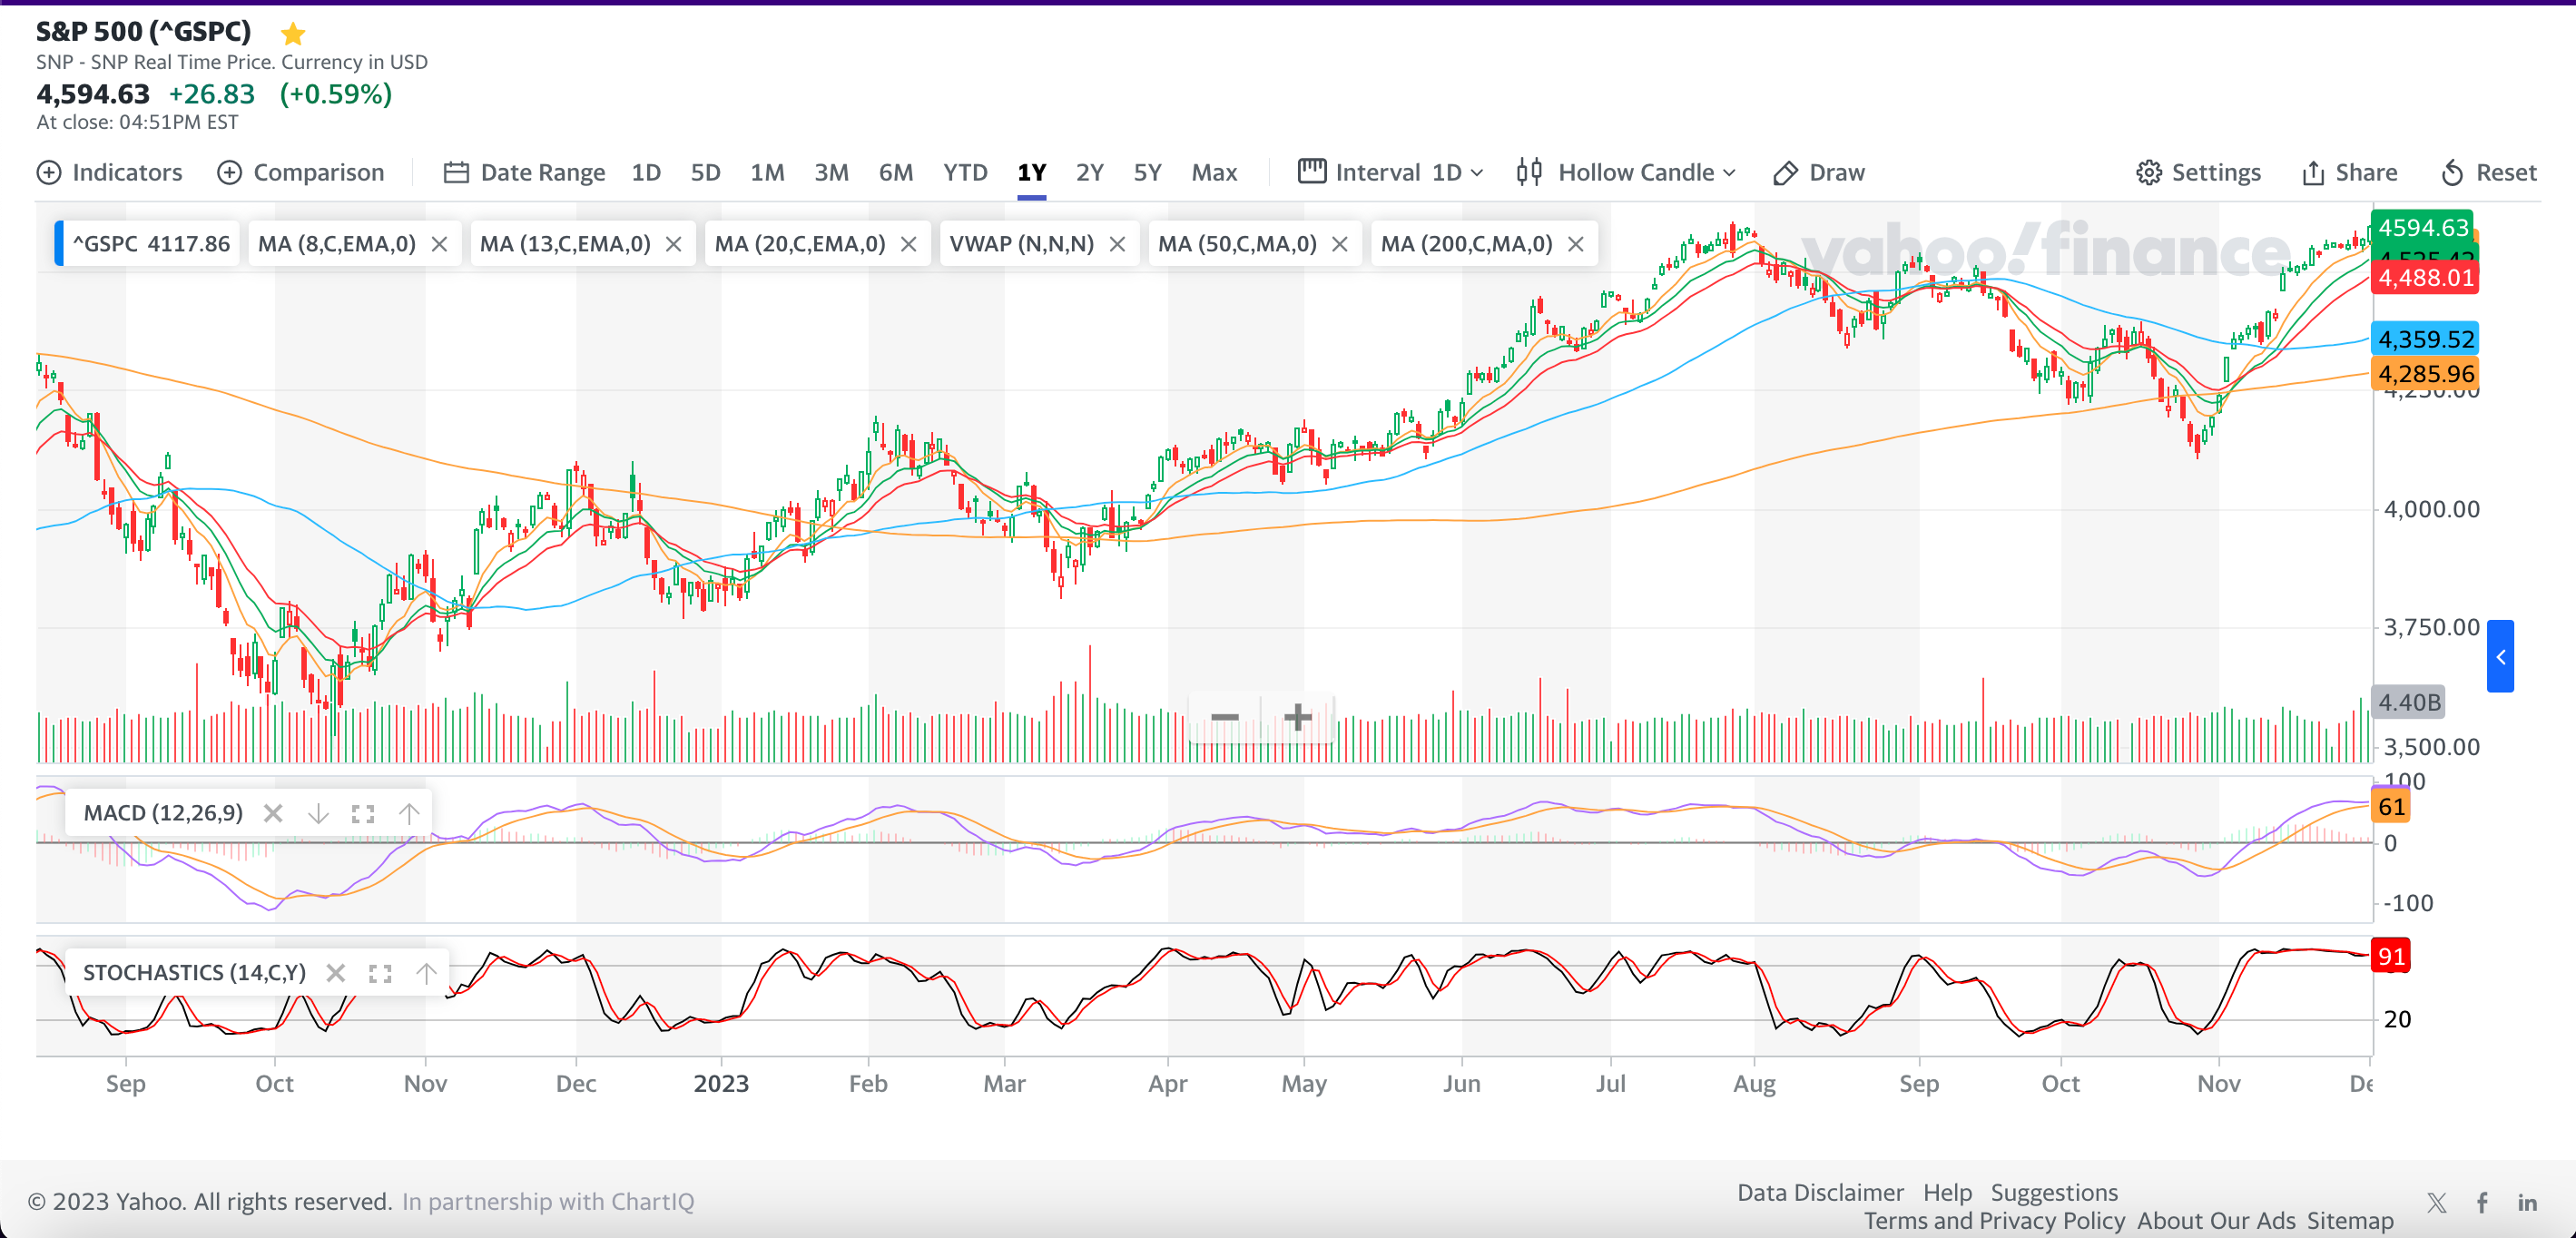Expand collapsed side panel blue arrow
Image resolution: width=2576 pixels, height=1238 pixels.
click(x=2500, y=656)
